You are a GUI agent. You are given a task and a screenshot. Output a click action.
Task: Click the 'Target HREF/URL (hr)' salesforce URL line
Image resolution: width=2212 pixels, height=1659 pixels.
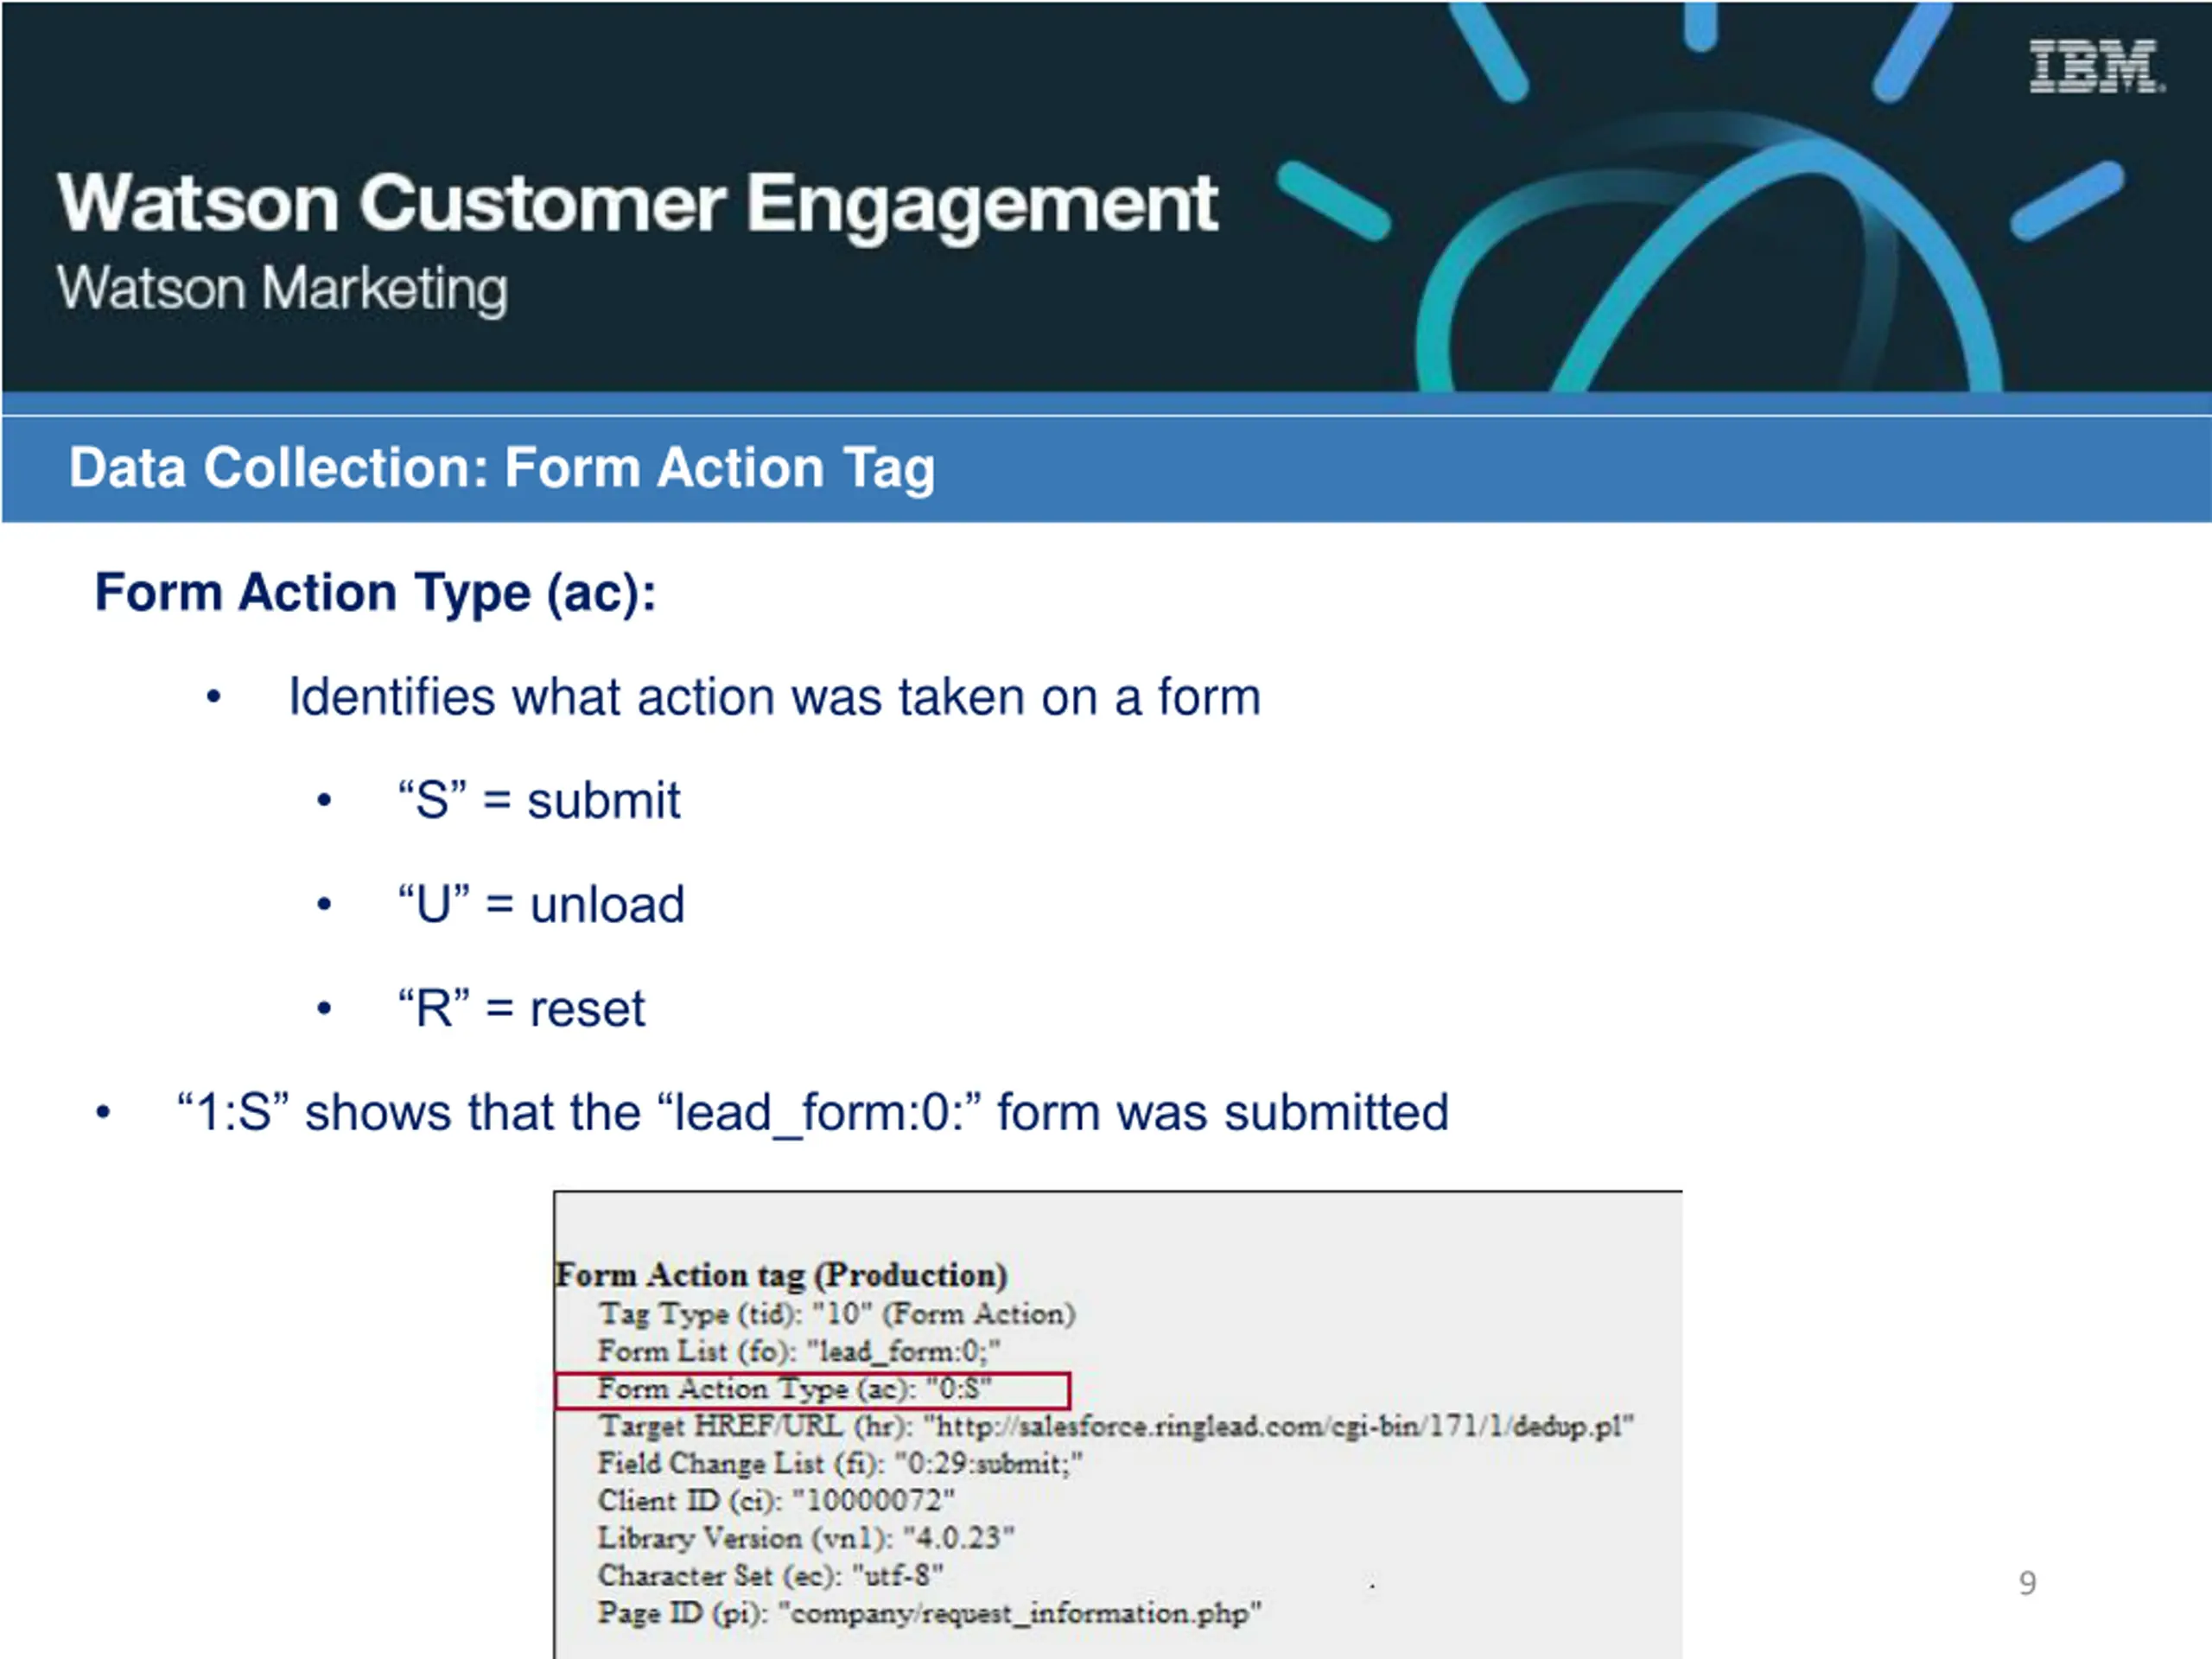pos(1115,1427)
